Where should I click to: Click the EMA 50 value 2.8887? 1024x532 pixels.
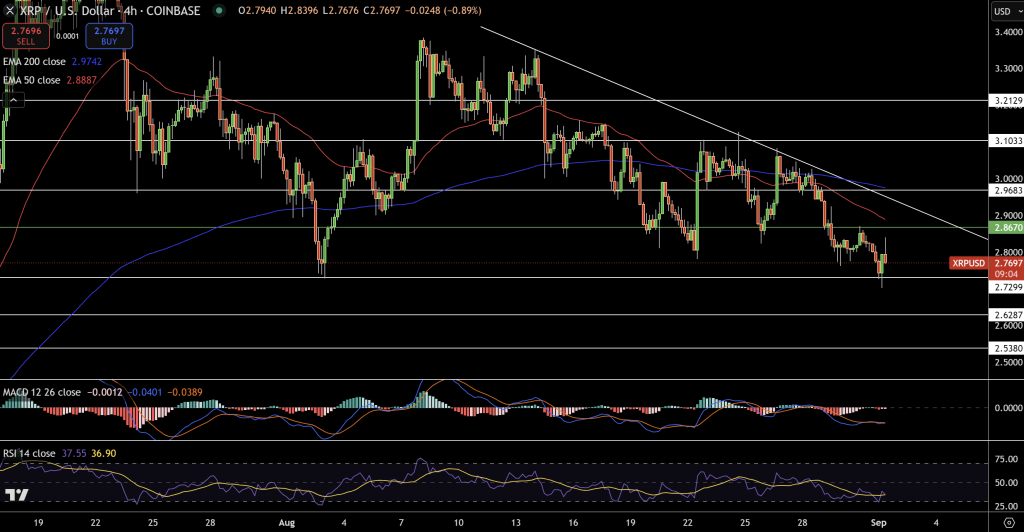pyautogui.click(x=81, y=80)
